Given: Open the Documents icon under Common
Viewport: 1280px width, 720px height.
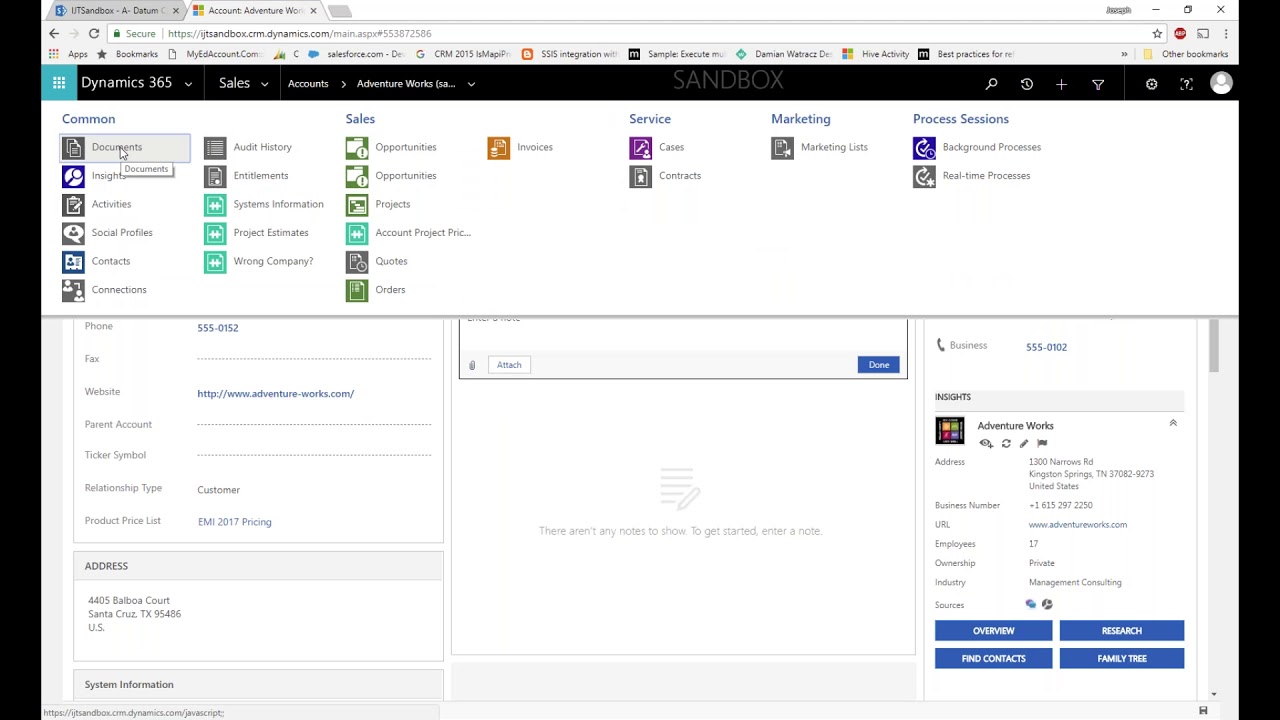Looking at the screenshot, I should [73, 147].
